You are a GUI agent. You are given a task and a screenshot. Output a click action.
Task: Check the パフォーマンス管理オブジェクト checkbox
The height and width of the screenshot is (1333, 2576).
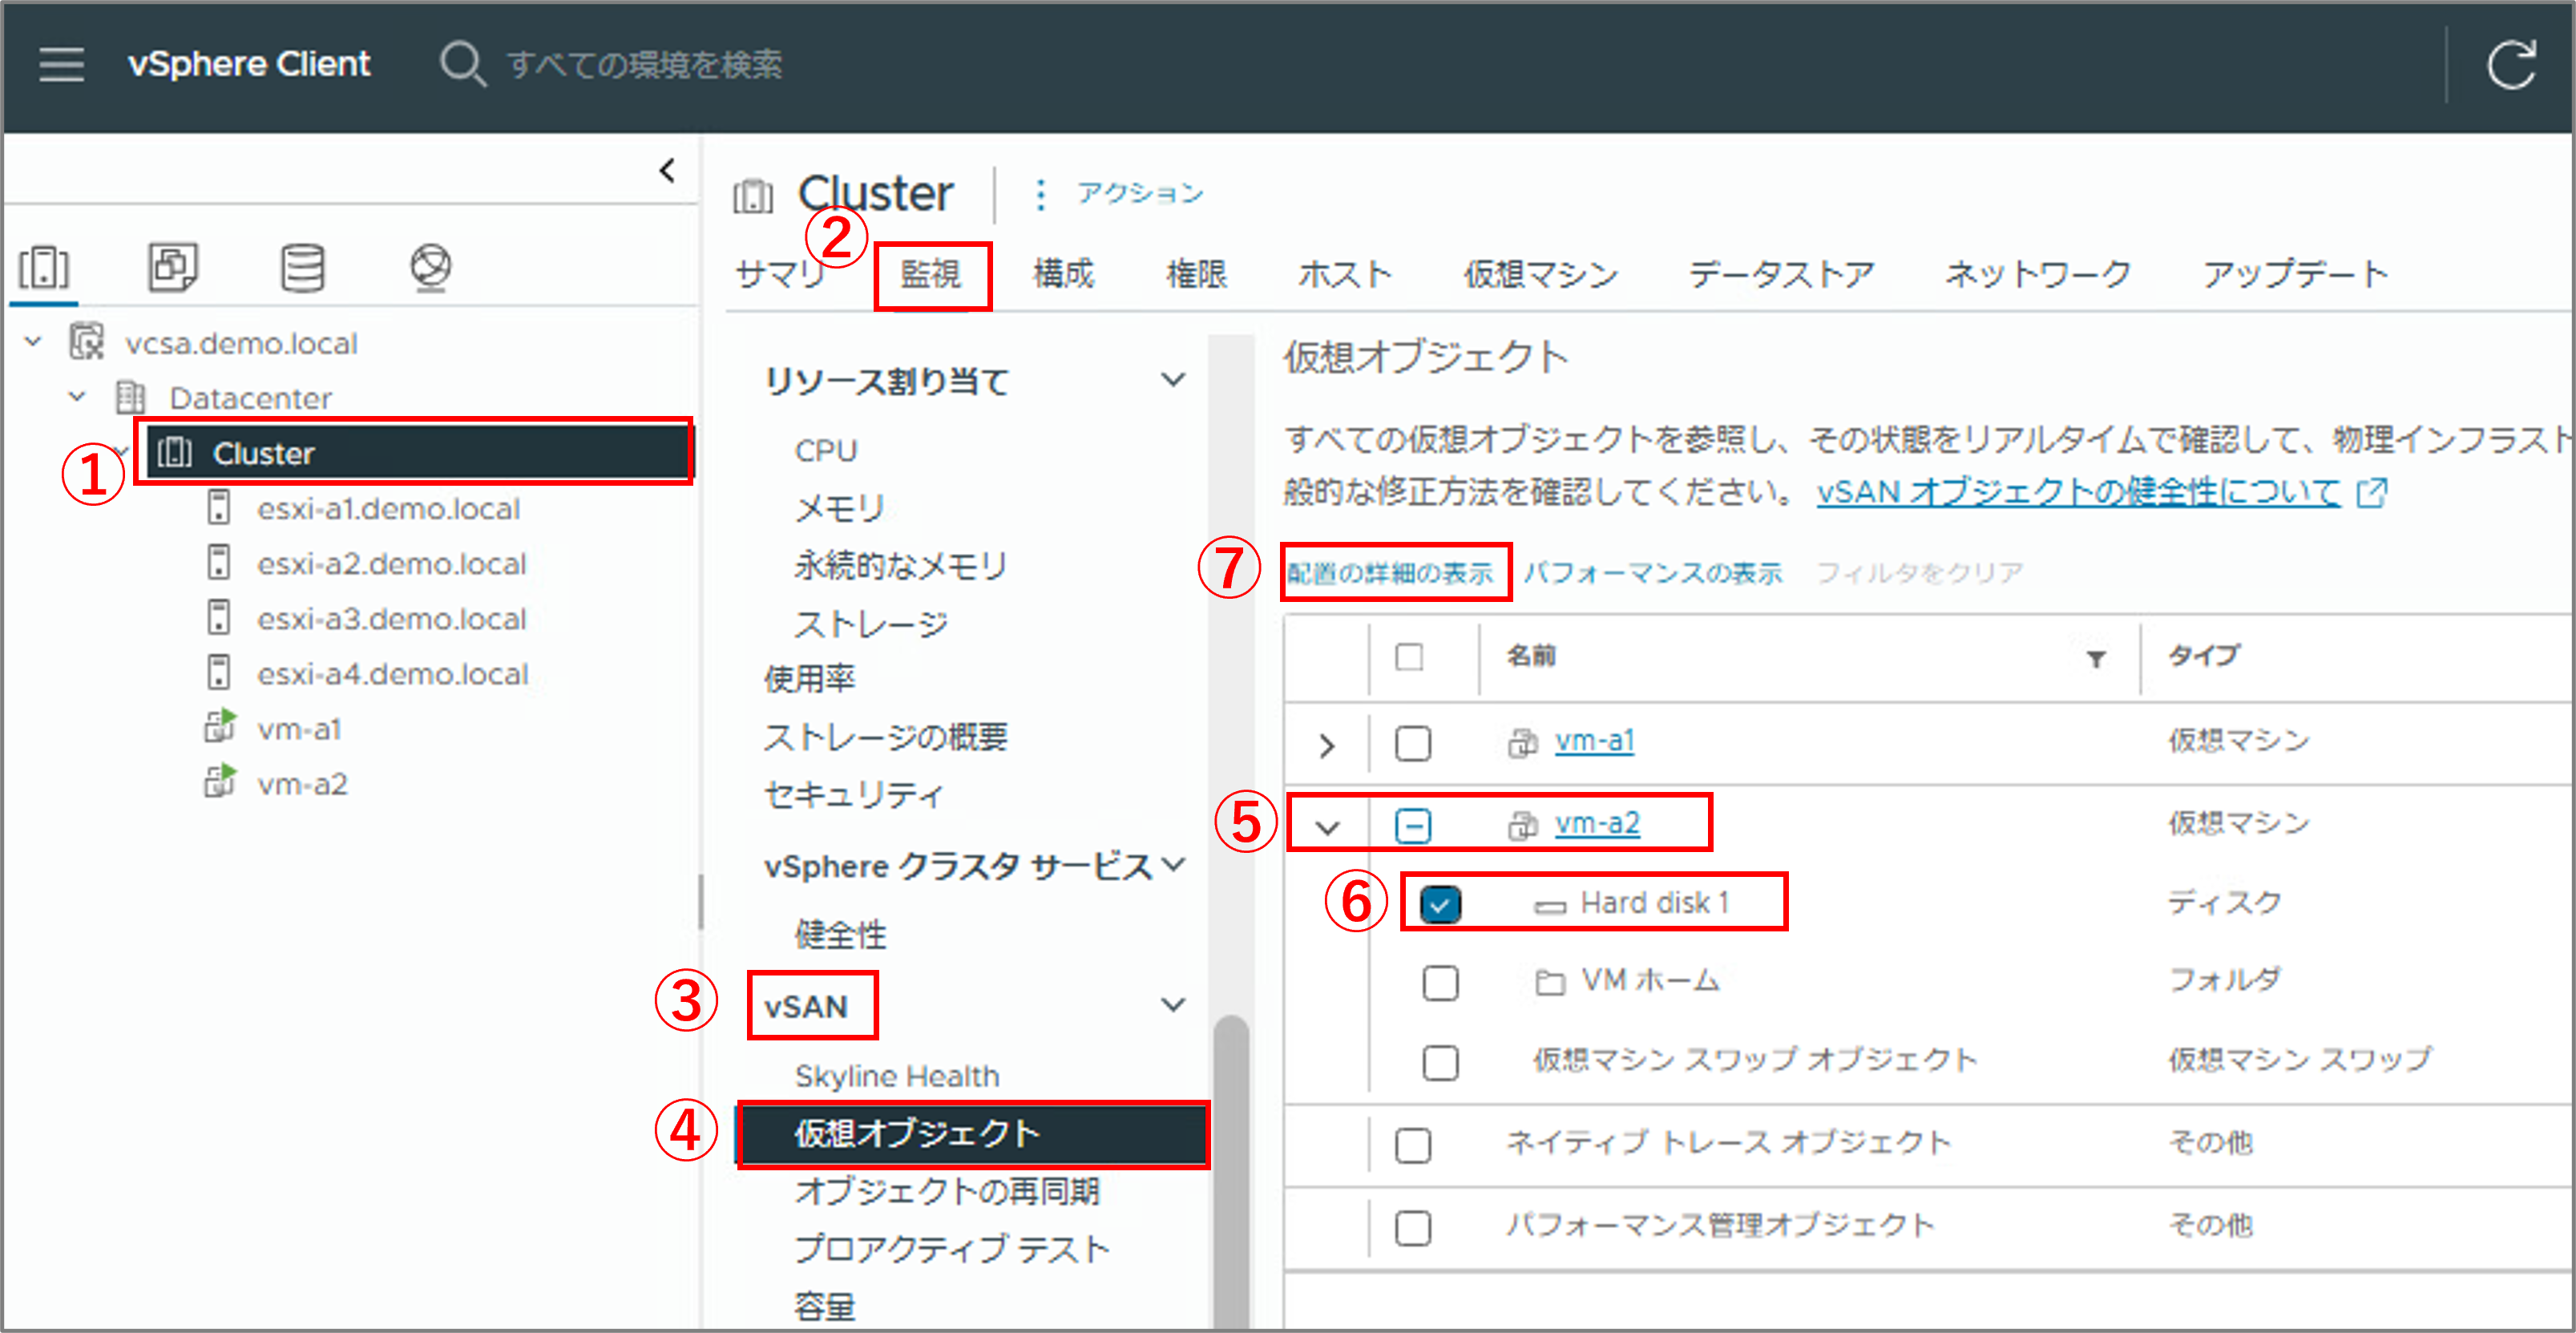coord(1412,1228)
